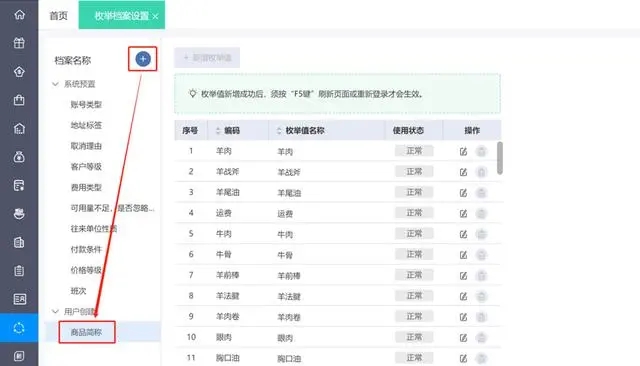Viewport: 640px width, 366px height.
Task: Open the shopping bag sidebar icon
Action: click(19, 100)
